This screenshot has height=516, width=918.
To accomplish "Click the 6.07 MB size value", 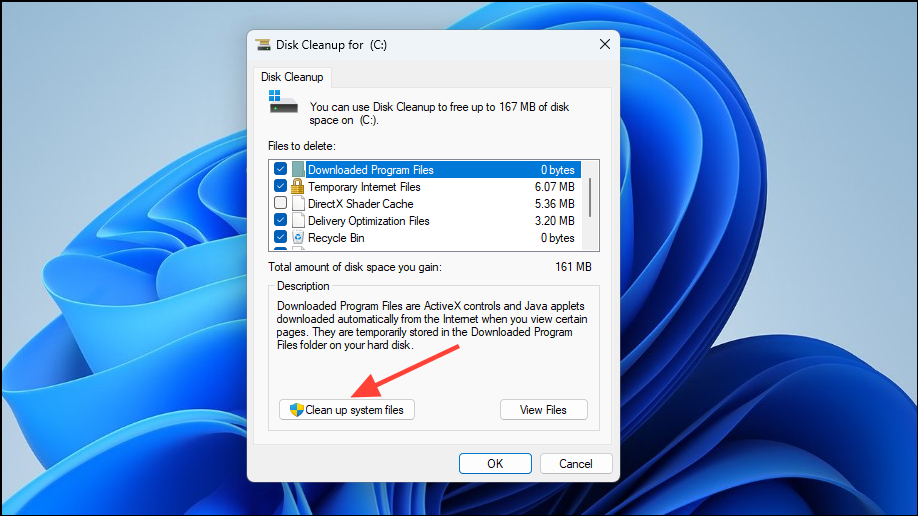I will [x=554, y=187].
